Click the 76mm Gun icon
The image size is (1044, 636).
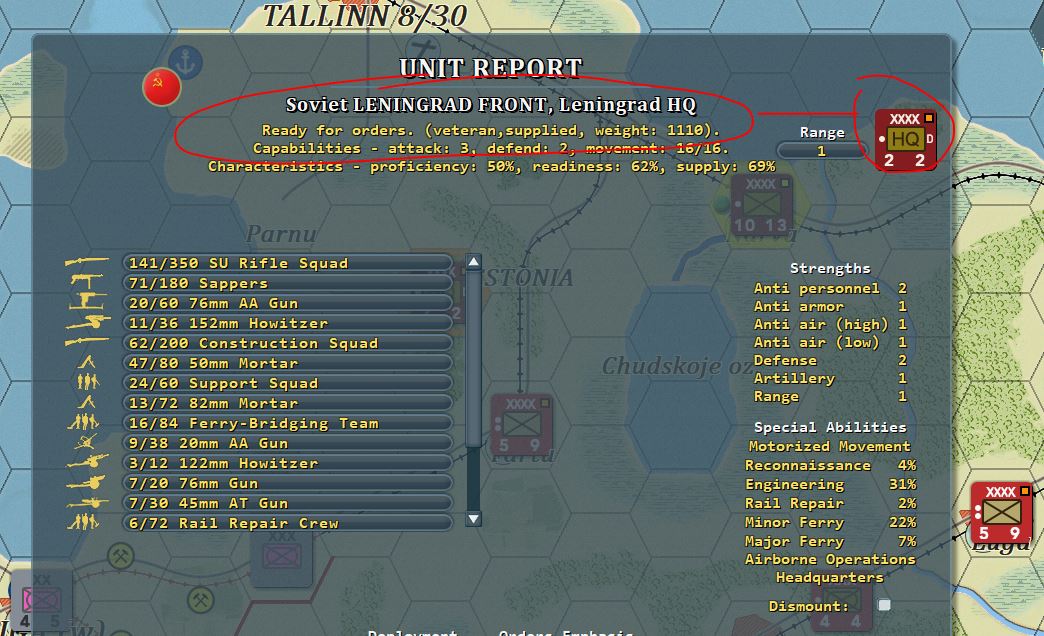click(x=86, y=482)
